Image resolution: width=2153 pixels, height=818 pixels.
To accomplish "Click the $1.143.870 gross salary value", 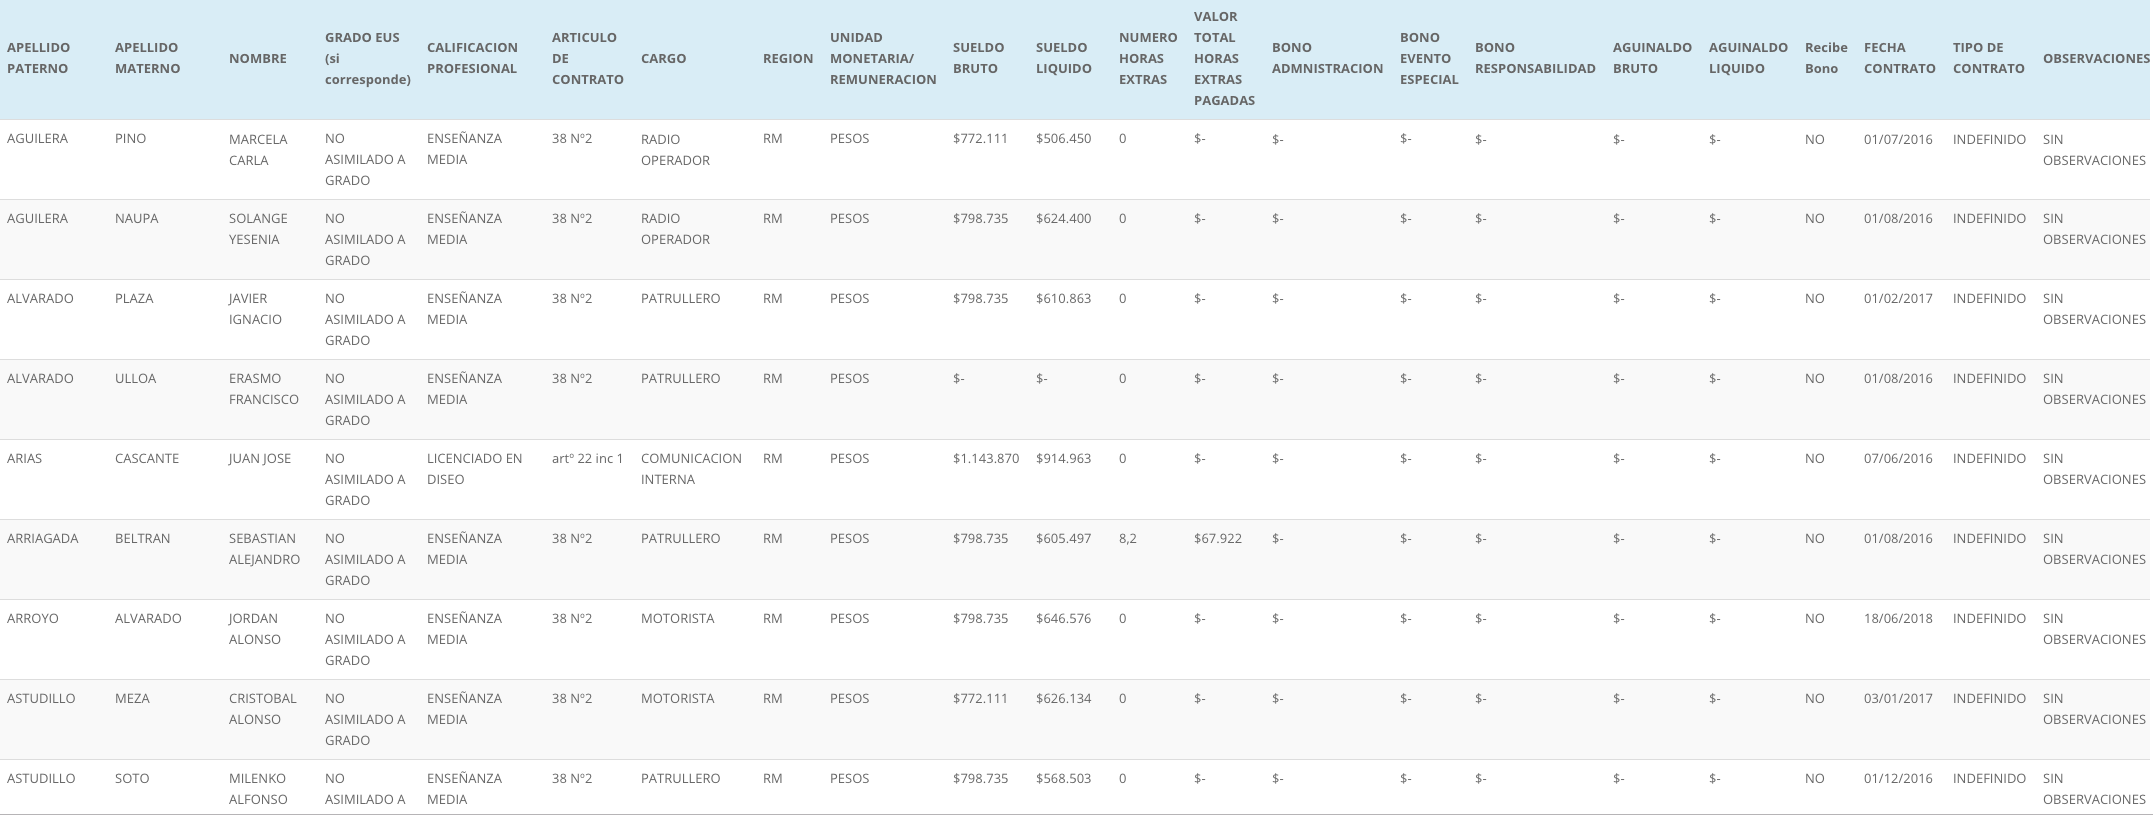I will point(985,458).
